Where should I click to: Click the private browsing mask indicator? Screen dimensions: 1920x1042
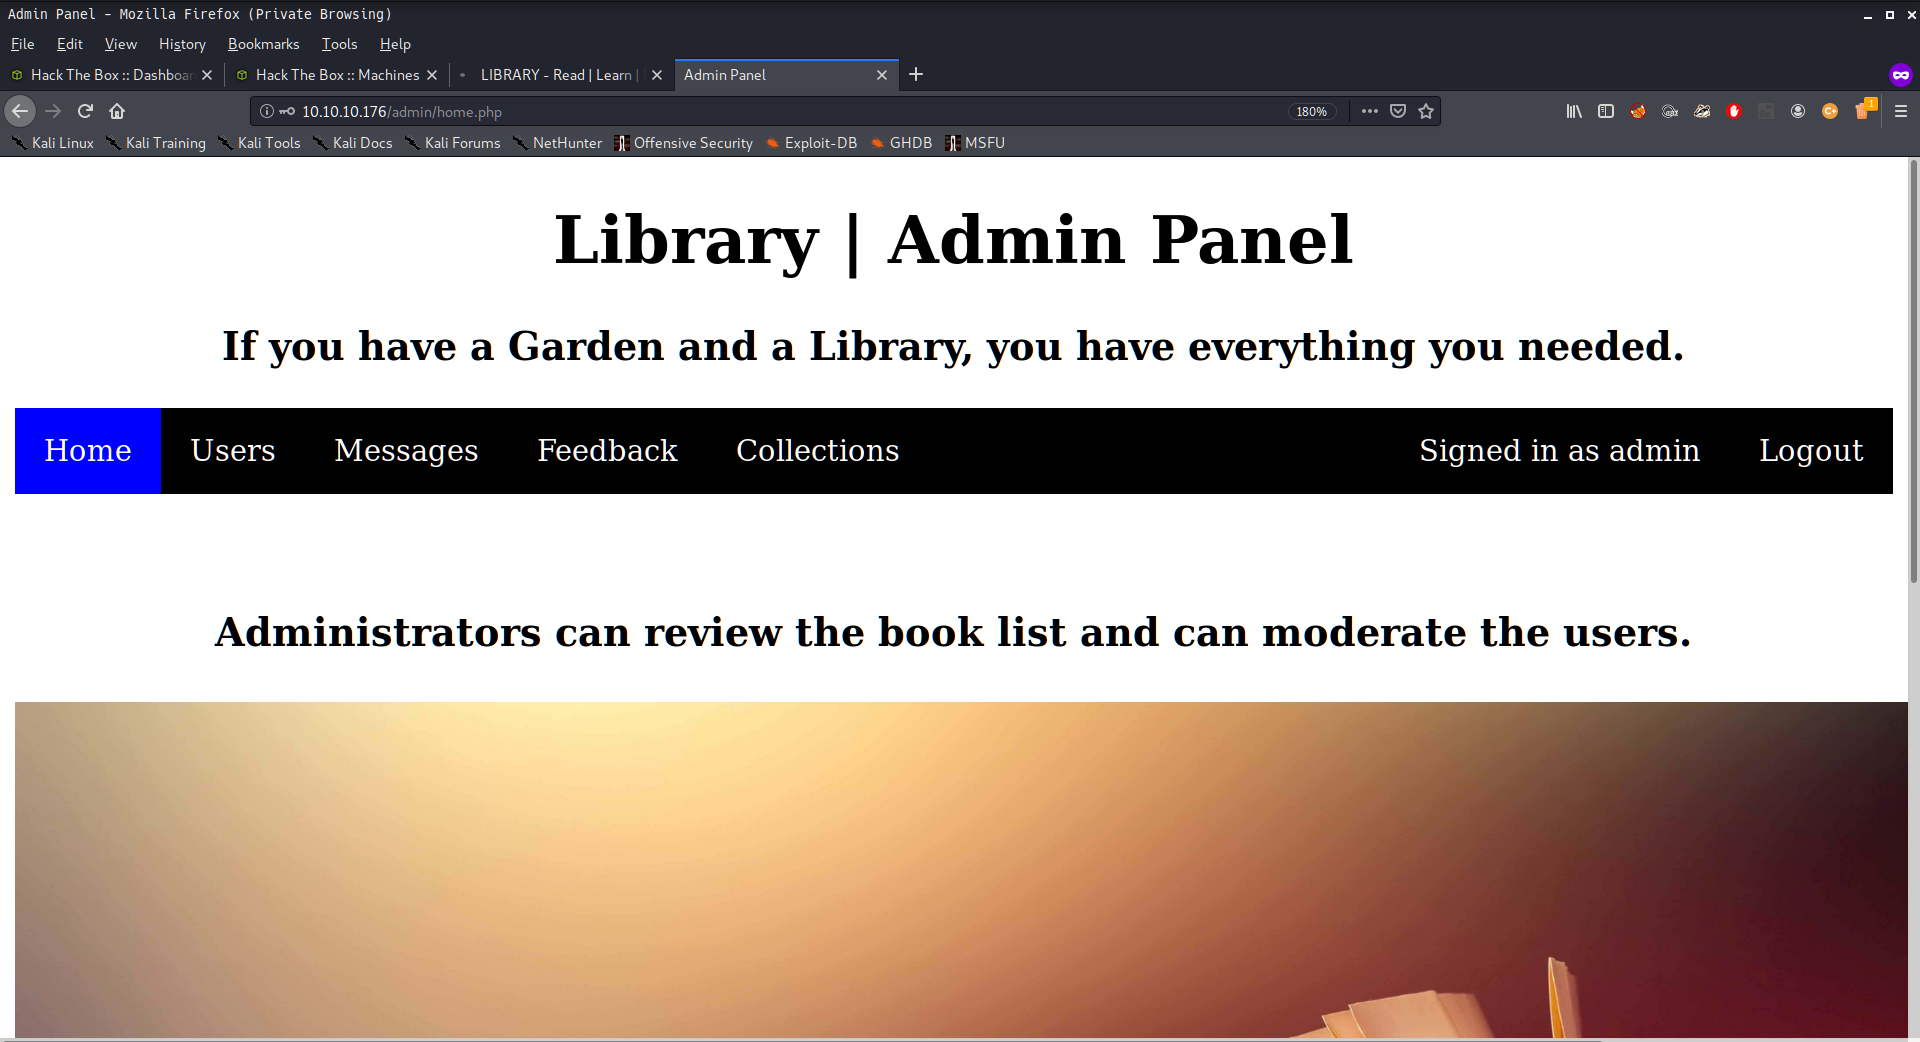[1901, 74]
